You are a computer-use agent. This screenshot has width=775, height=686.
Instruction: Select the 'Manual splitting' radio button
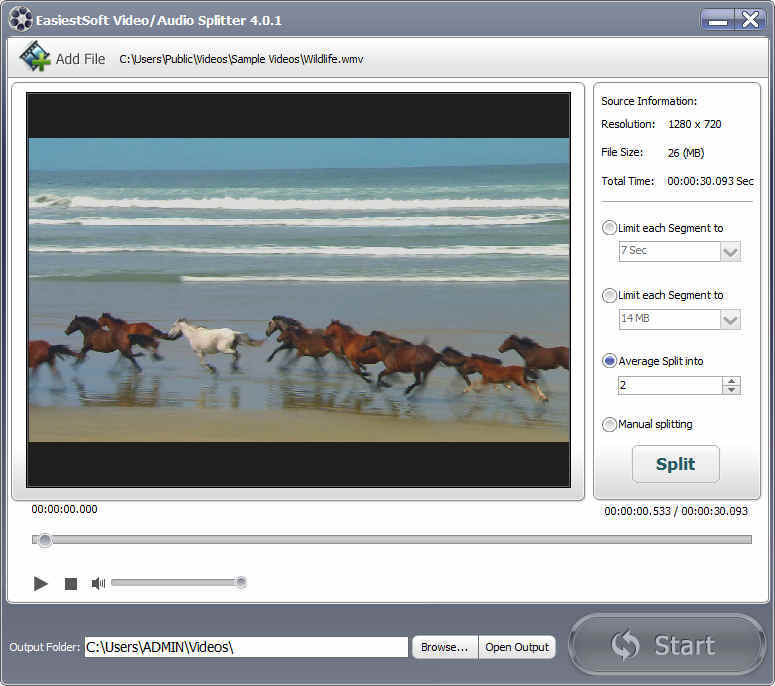point(609,424)
